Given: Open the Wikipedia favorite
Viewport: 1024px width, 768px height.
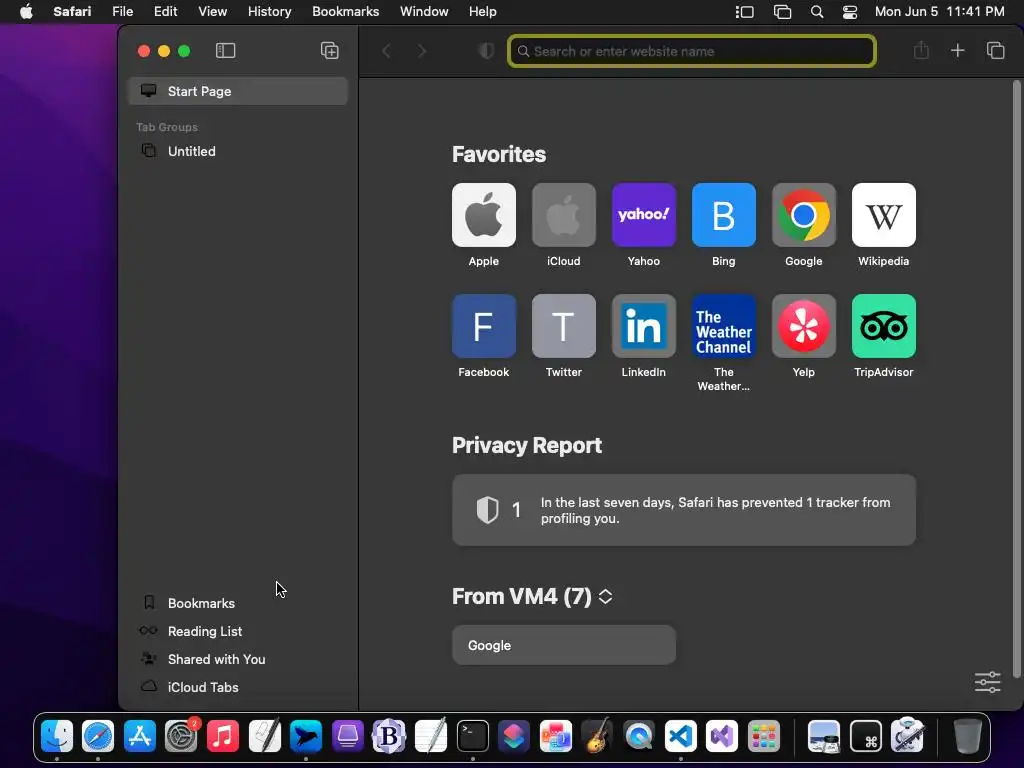Looking at the screenshot, I should (x=884, y=215).
